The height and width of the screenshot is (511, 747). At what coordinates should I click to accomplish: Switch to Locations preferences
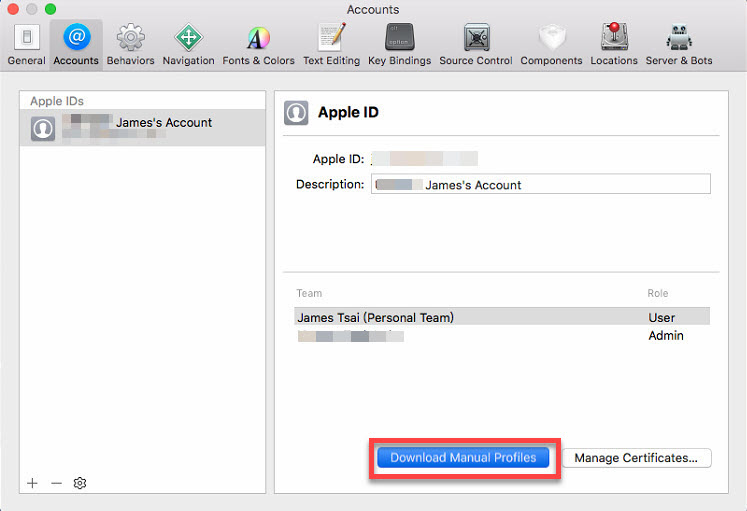[614, 45]
